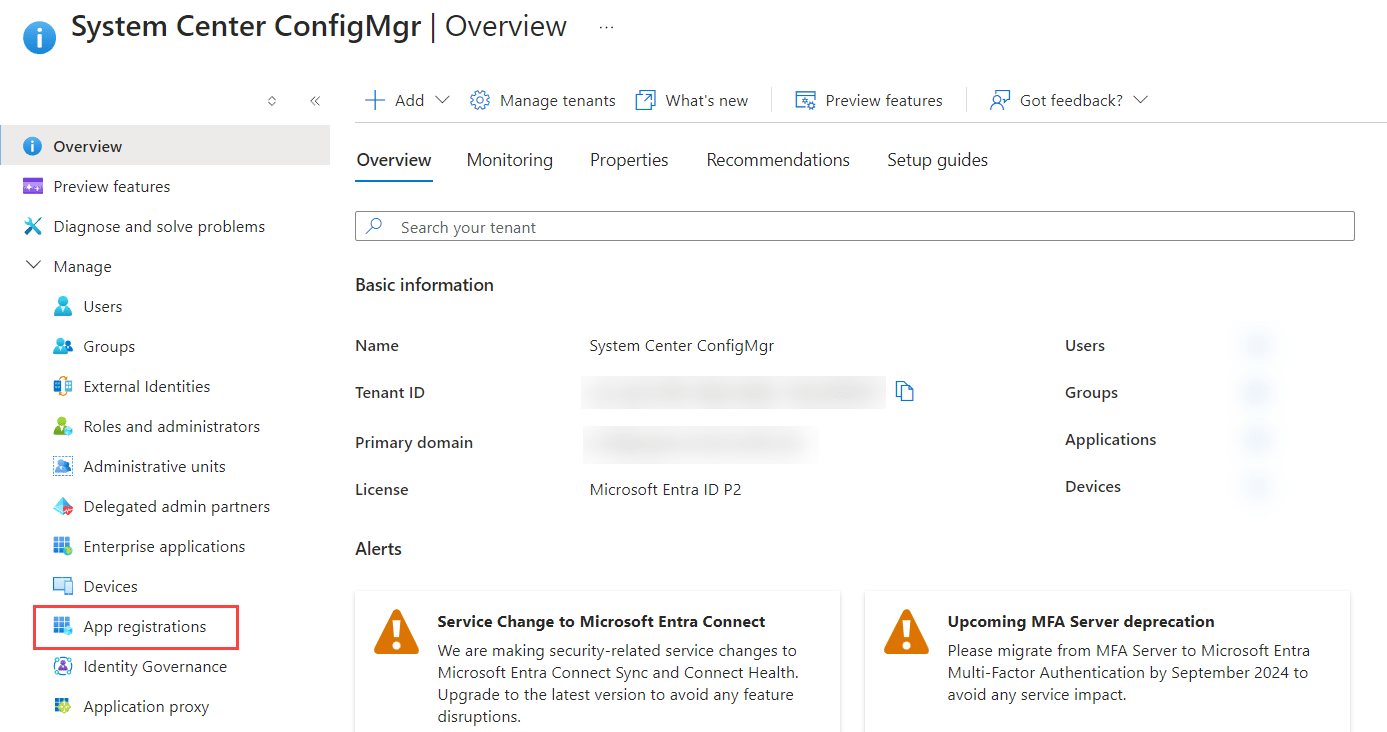Select Overview in the sidebar

[165, 146]
